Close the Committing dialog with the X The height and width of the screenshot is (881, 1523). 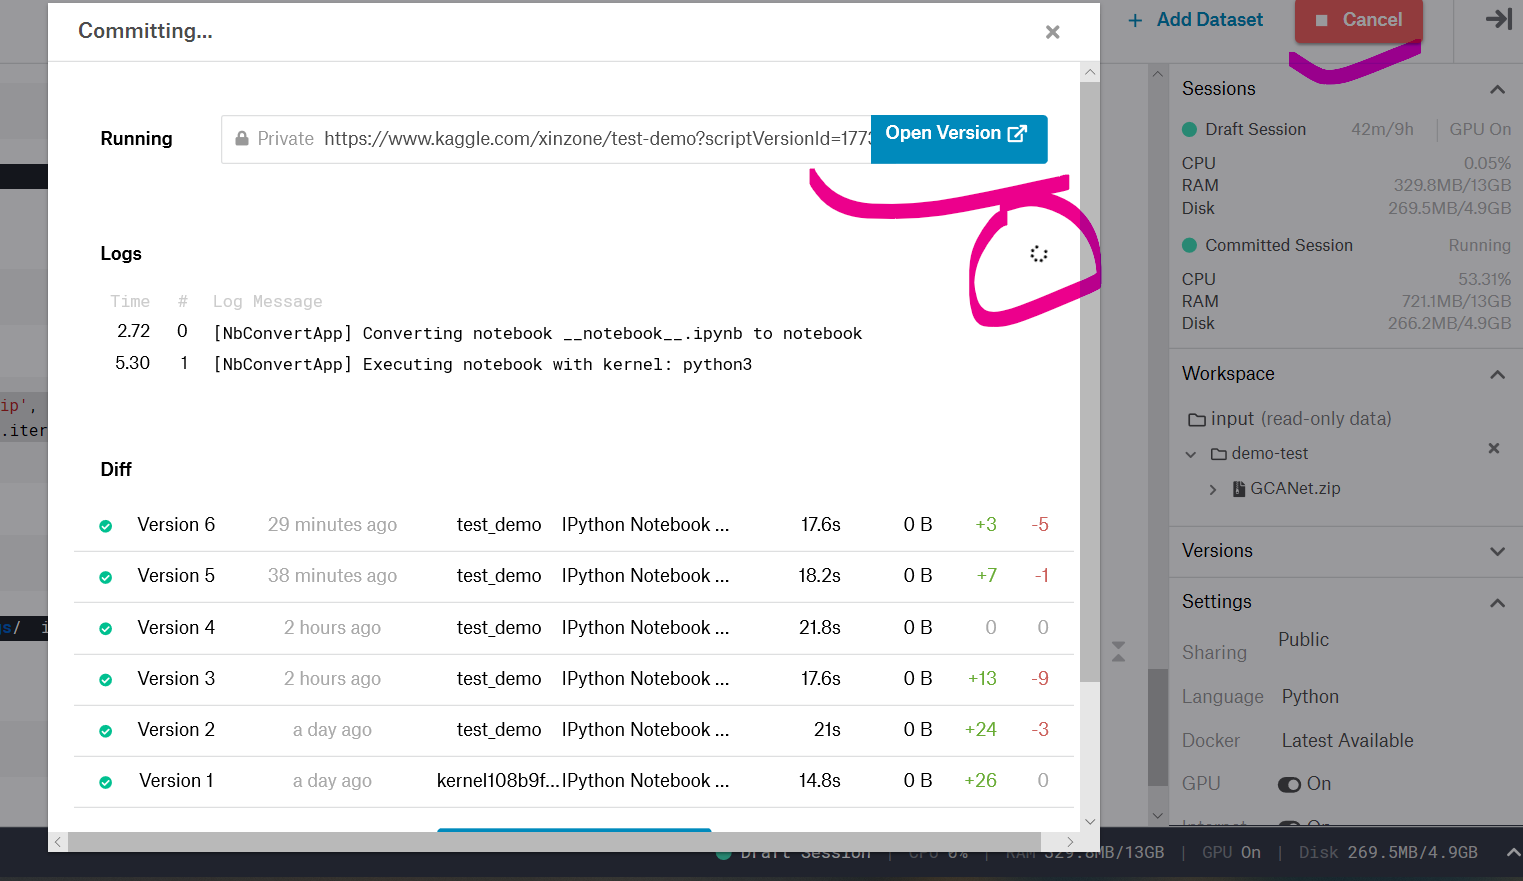(1052, 32)
